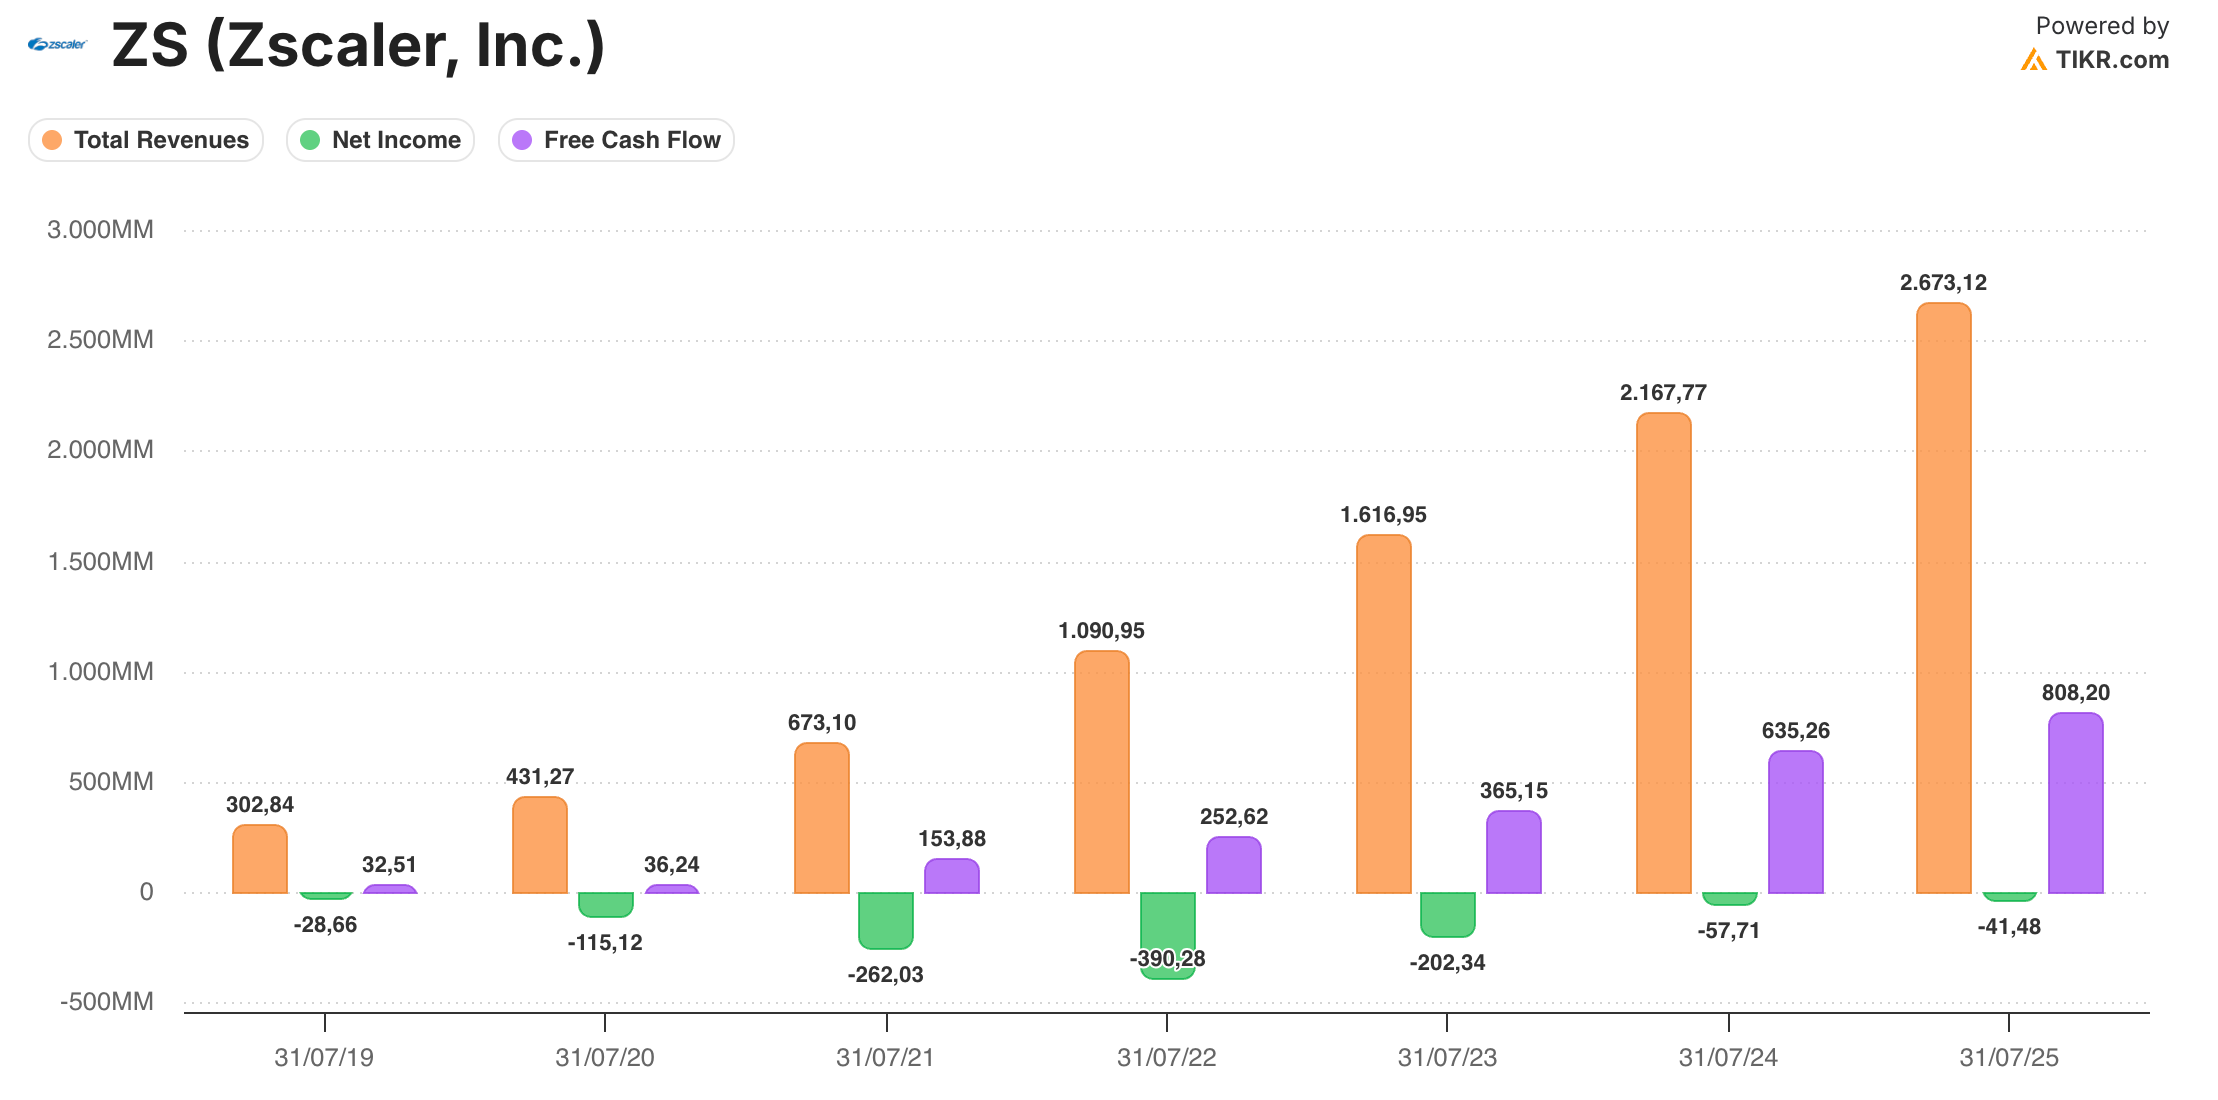The image size is (2218, 1100).
Task: Click the TIKR.com logo icon
Action: click(x=2033, y=60)
